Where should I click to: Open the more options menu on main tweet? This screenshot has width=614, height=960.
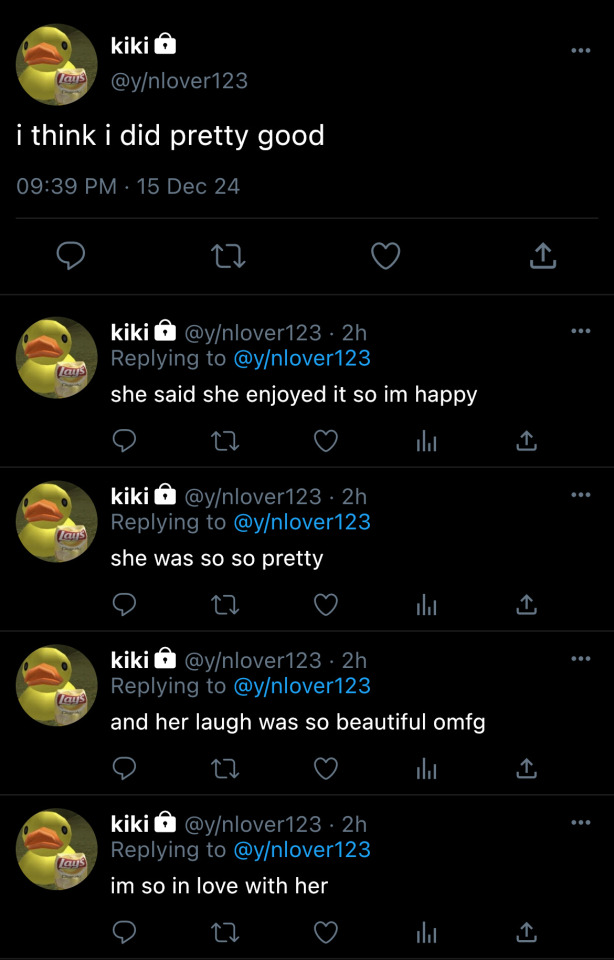(x=580, y=50)
